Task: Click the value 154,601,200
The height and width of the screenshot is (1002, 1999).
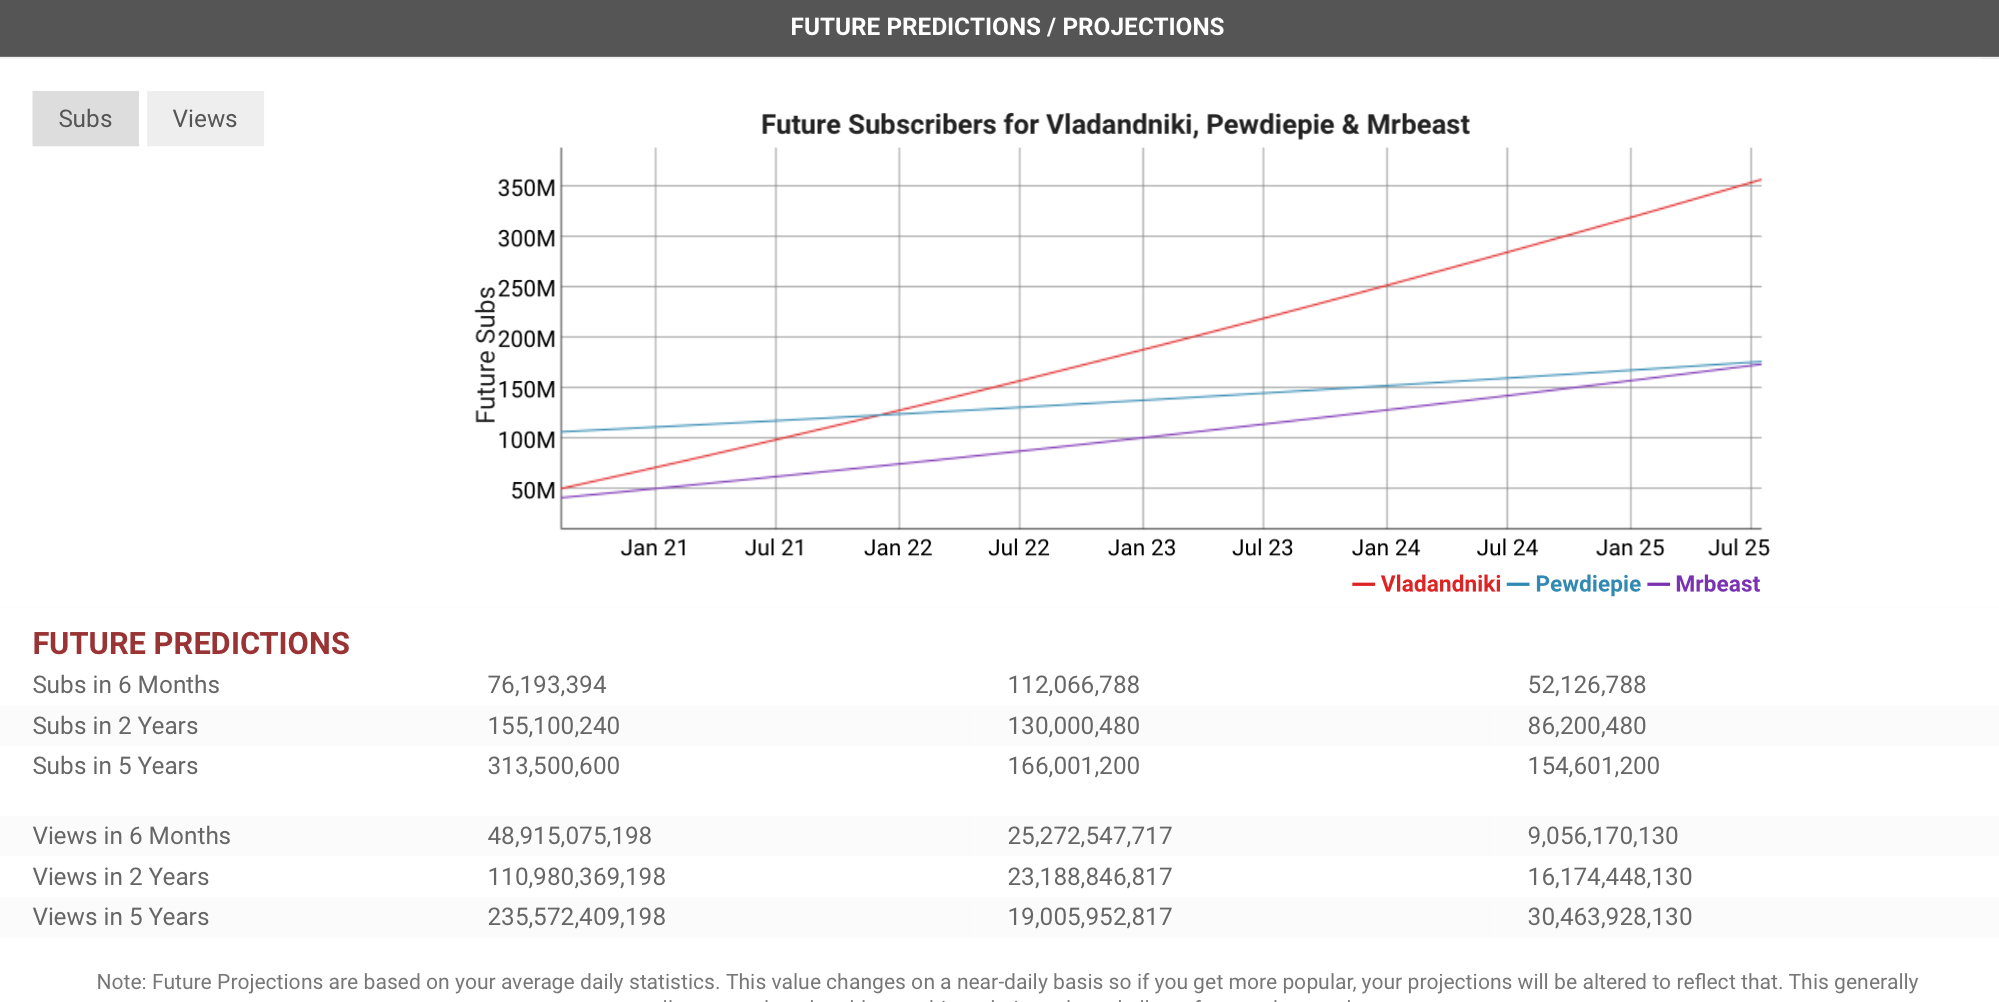Action: click(x=1594, y=766)
